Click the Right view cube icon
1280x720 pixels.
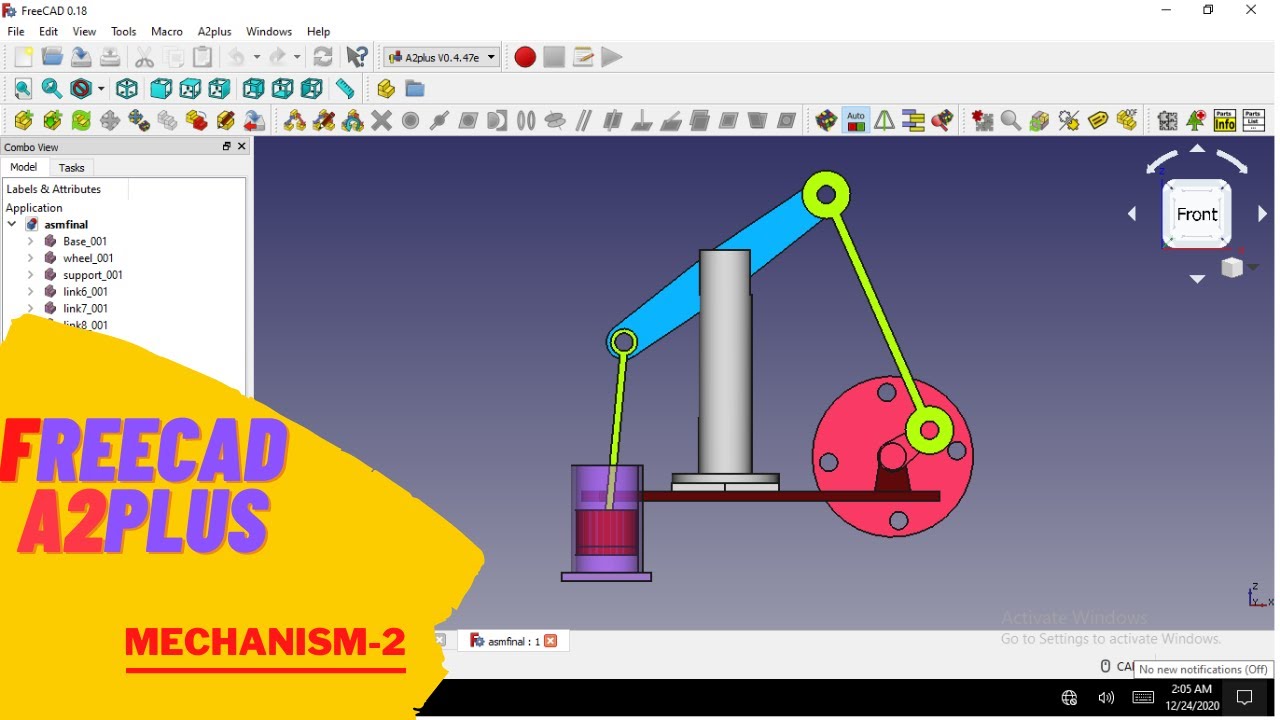pyautogui.click(x=219, y=89)
